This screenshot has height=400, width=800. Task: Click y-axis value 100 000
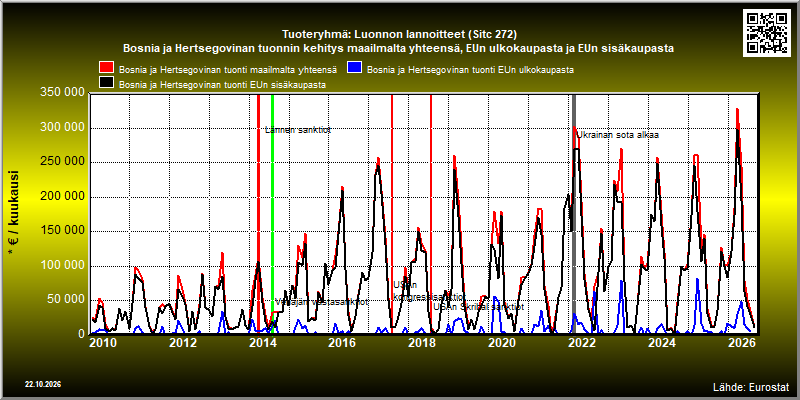[62, 265]
